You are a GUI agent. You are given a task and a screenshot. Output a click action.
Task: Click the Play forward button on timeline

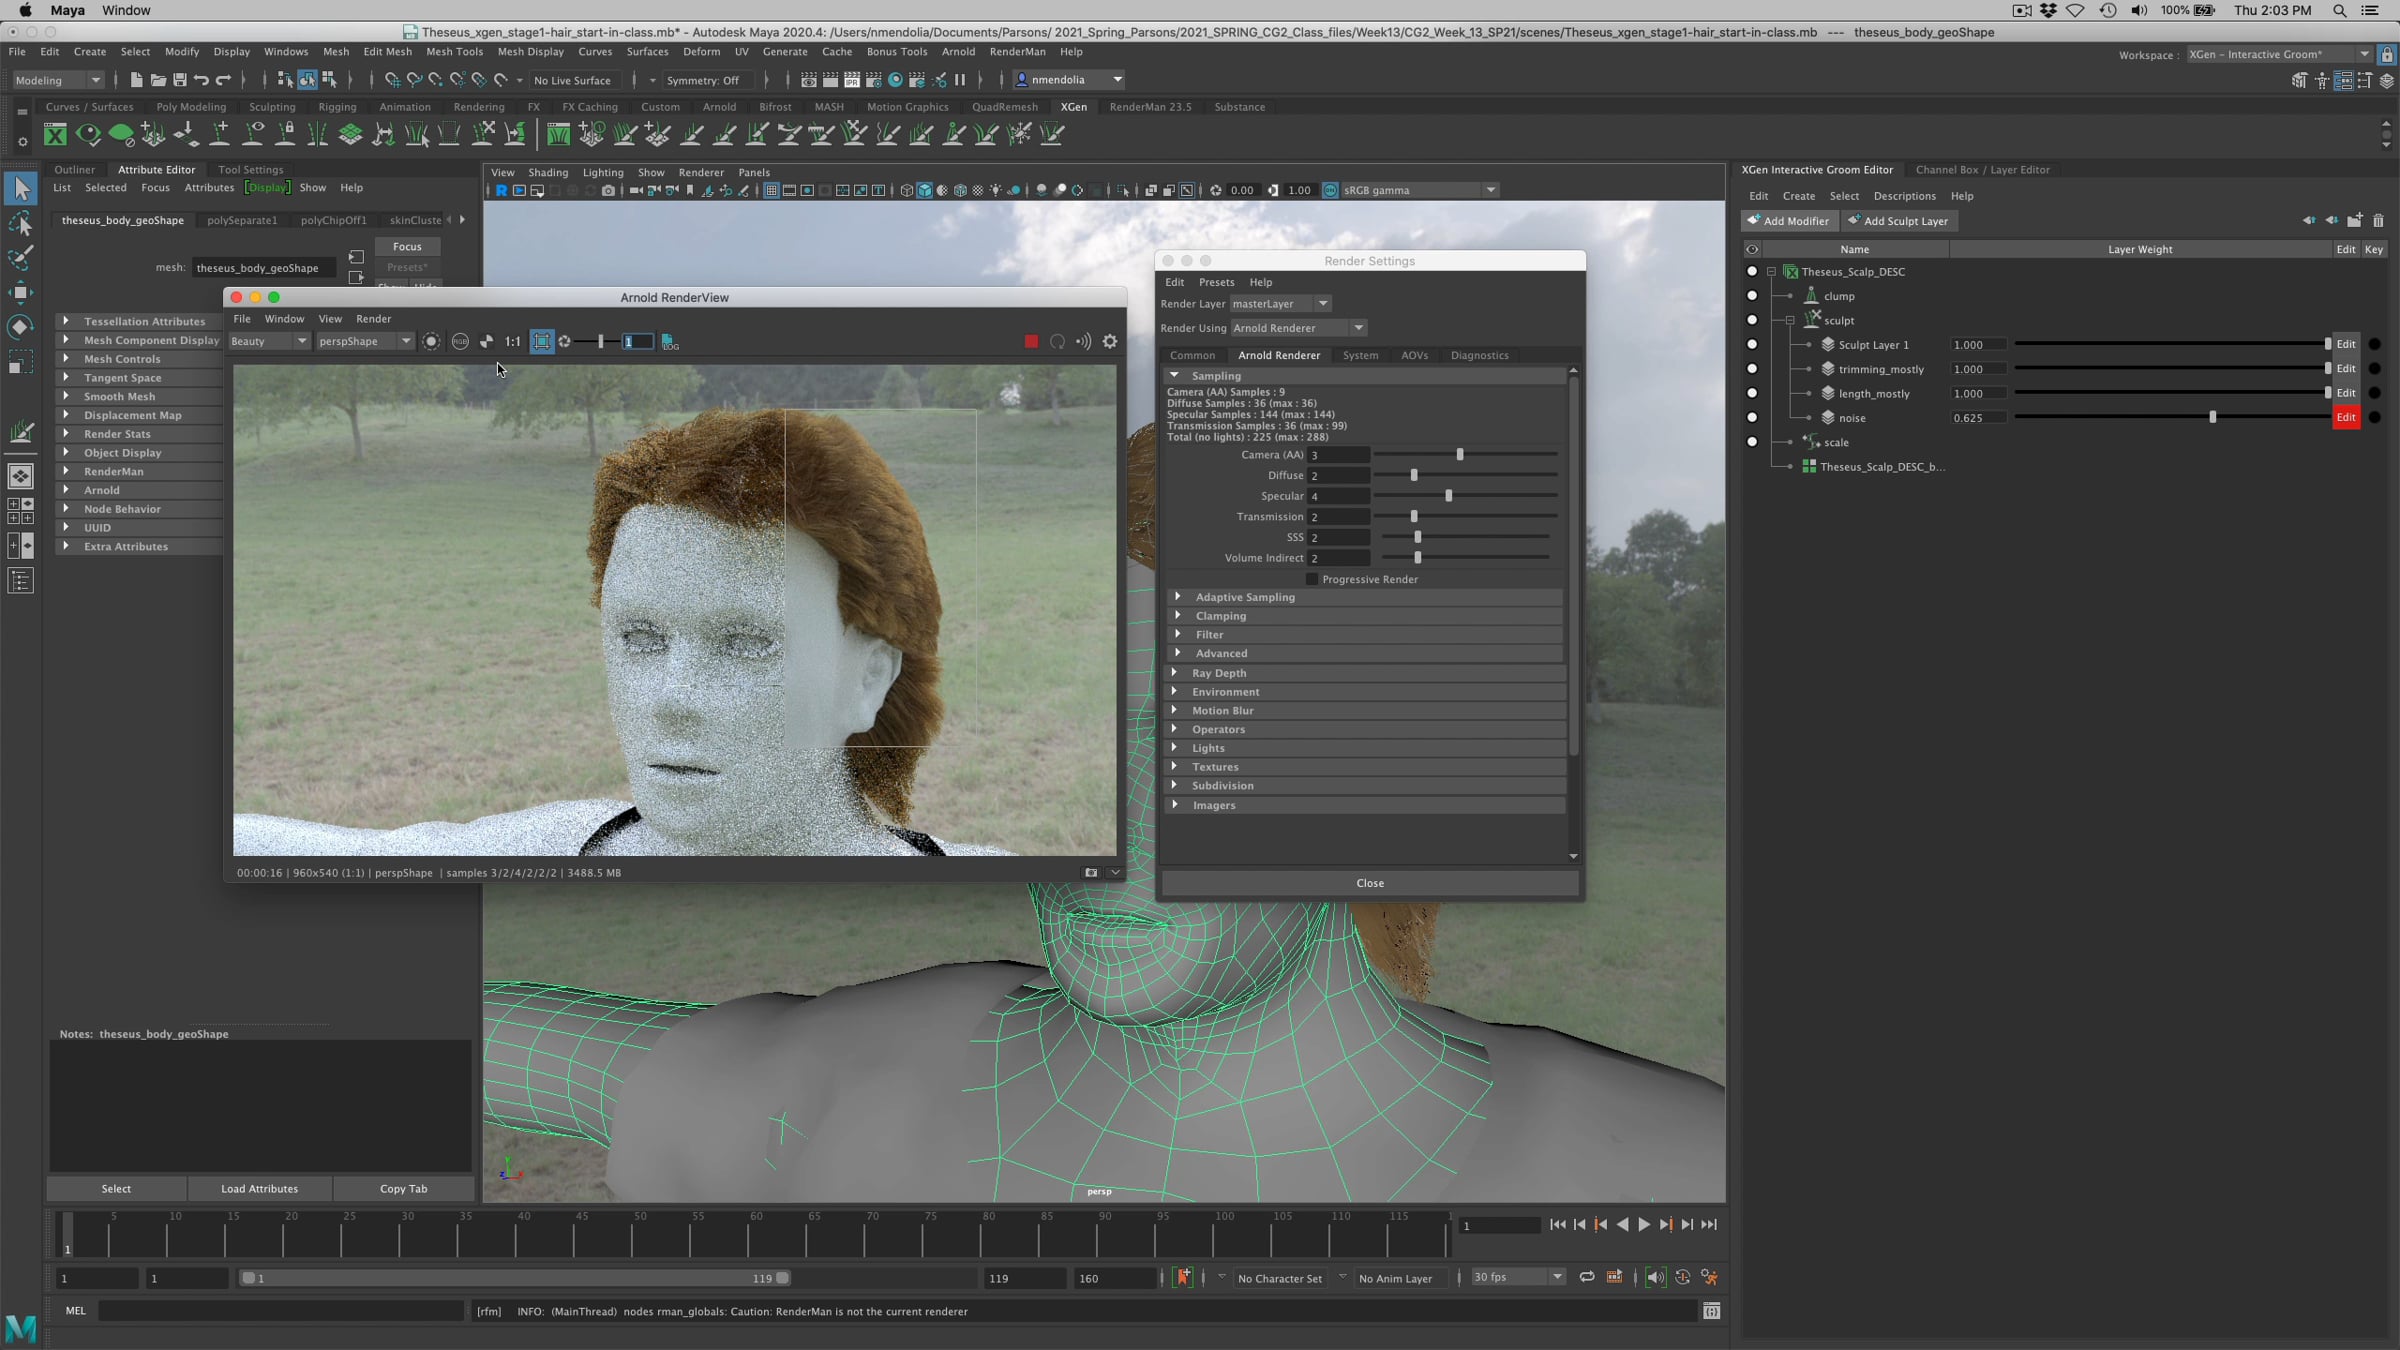click(1644, 1225)
